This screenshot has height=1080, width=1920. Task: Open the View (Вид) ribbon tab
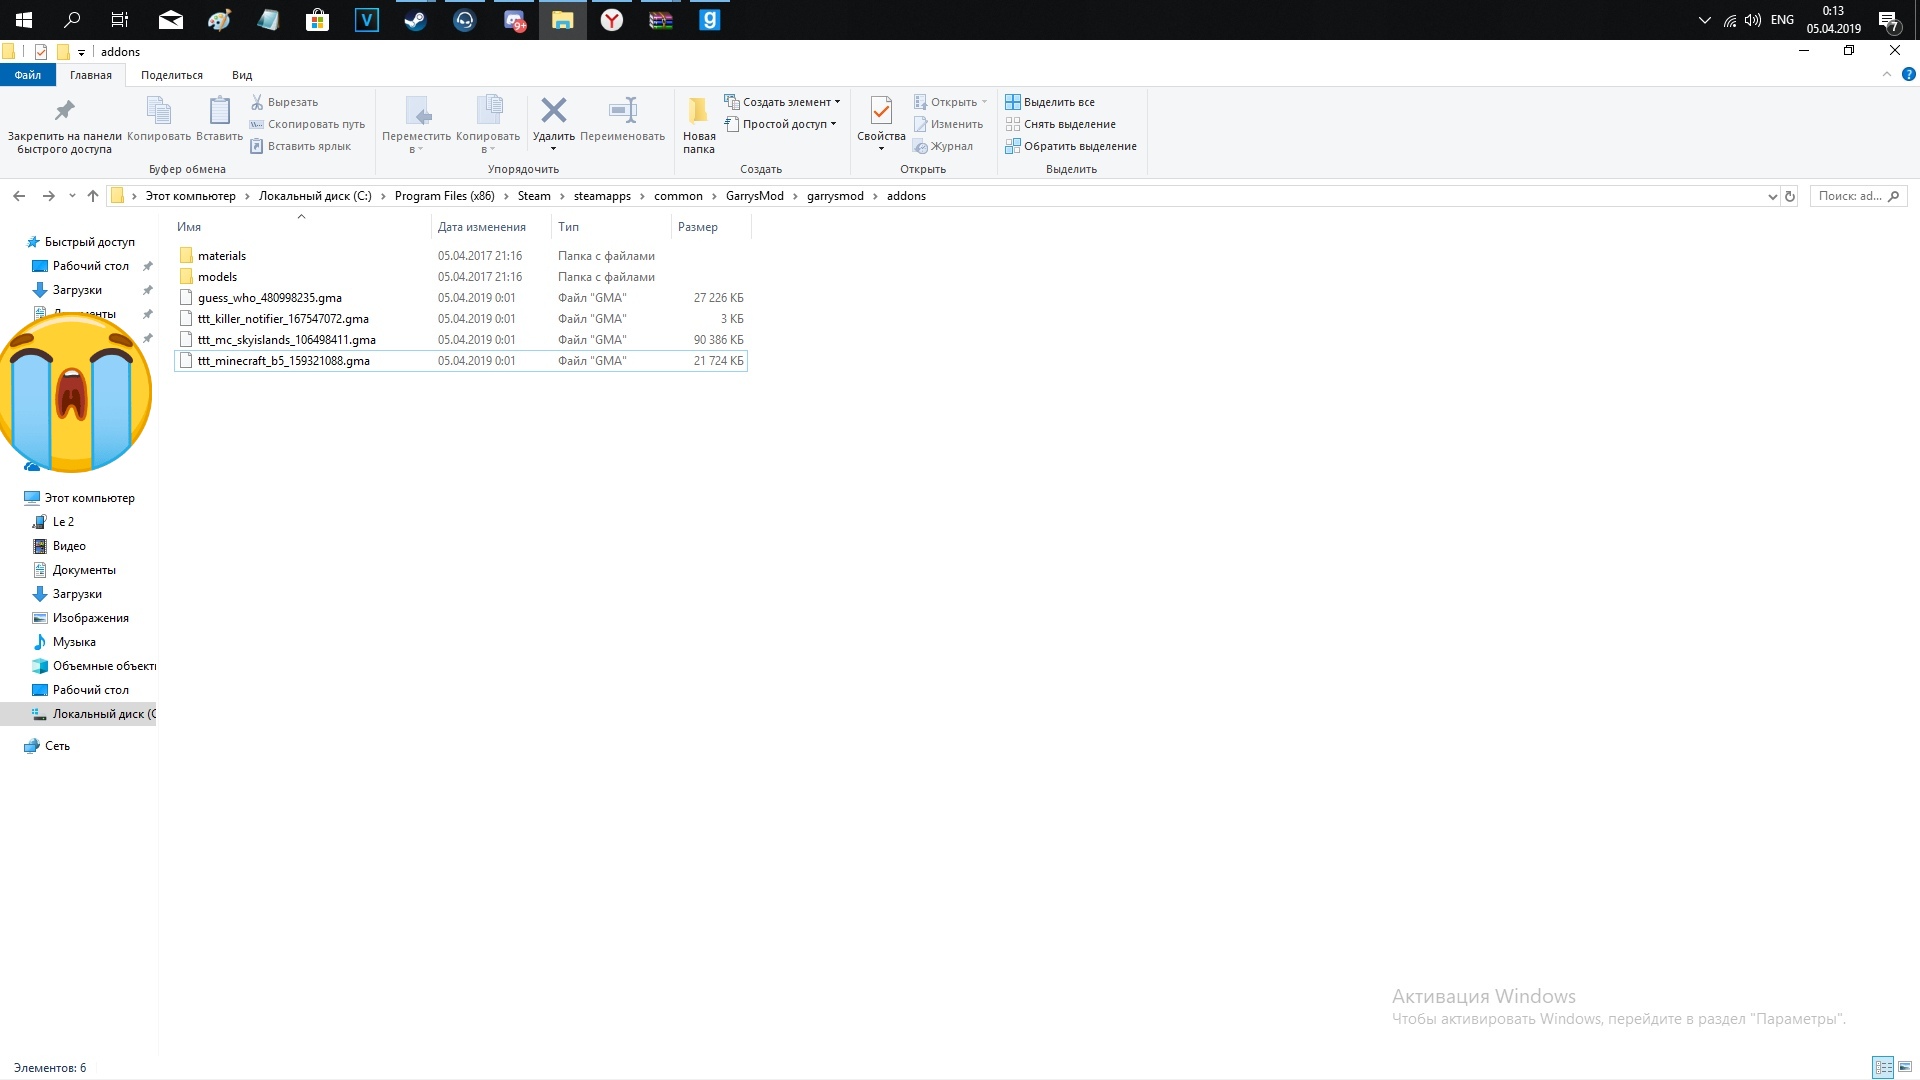241,75
